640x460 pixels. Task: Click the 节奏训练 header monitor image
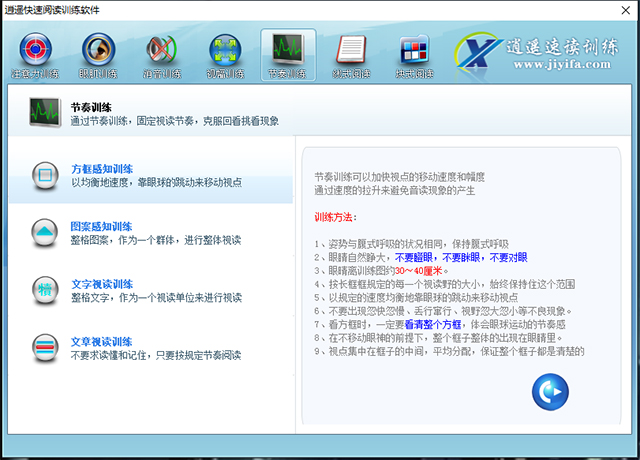click(45, 112)
